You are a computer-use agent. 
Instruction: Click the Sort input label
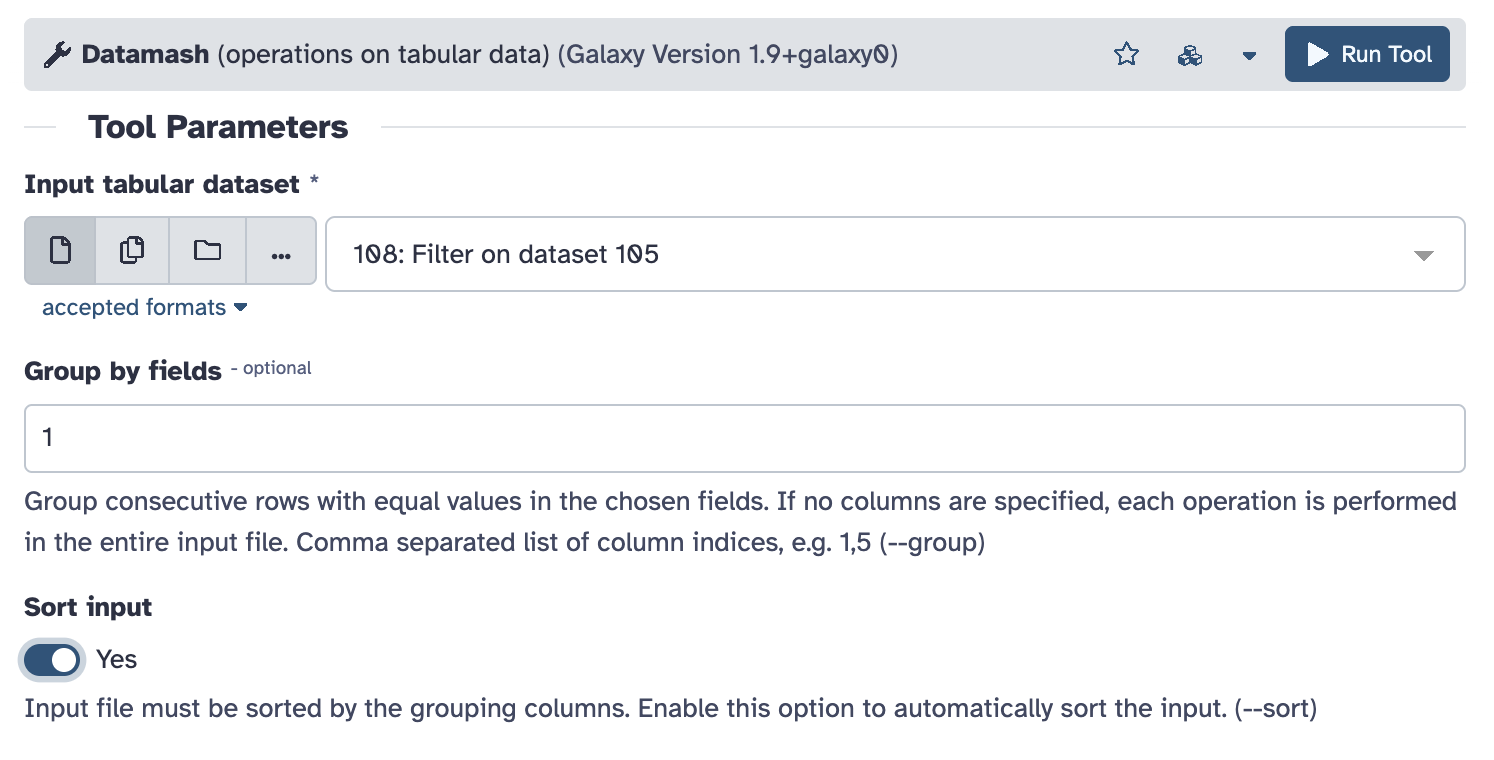(x=88, y=607)
